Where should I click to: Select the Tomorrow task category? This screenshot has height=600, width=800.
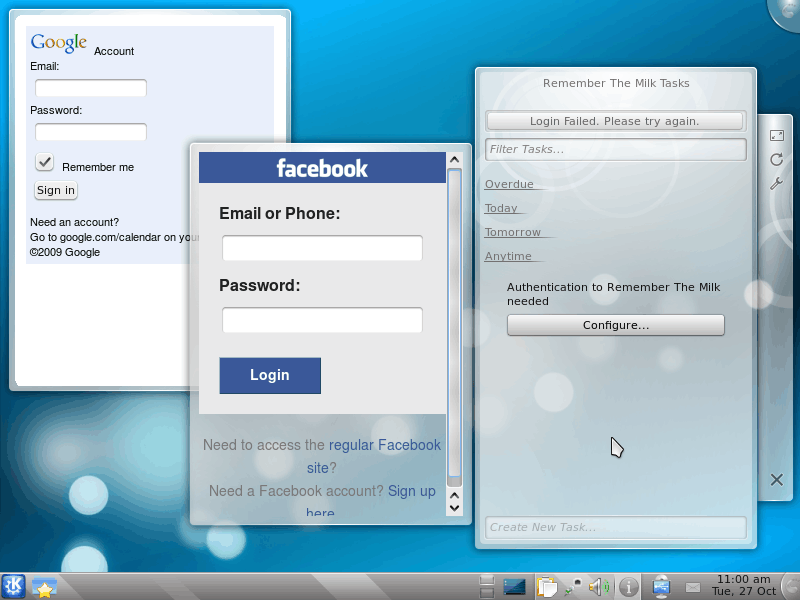[x=513, y=232]
